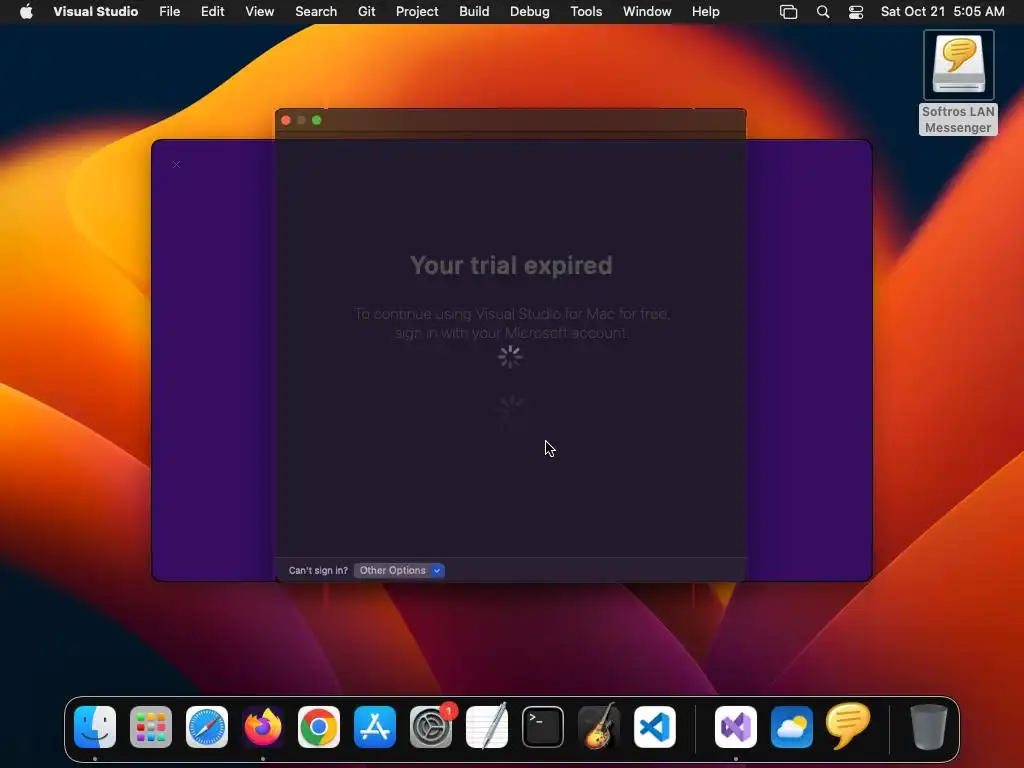The height and width of the screenshot is (768, 1024).
Task: Open Terminal from the Dock
Action: 543,727
